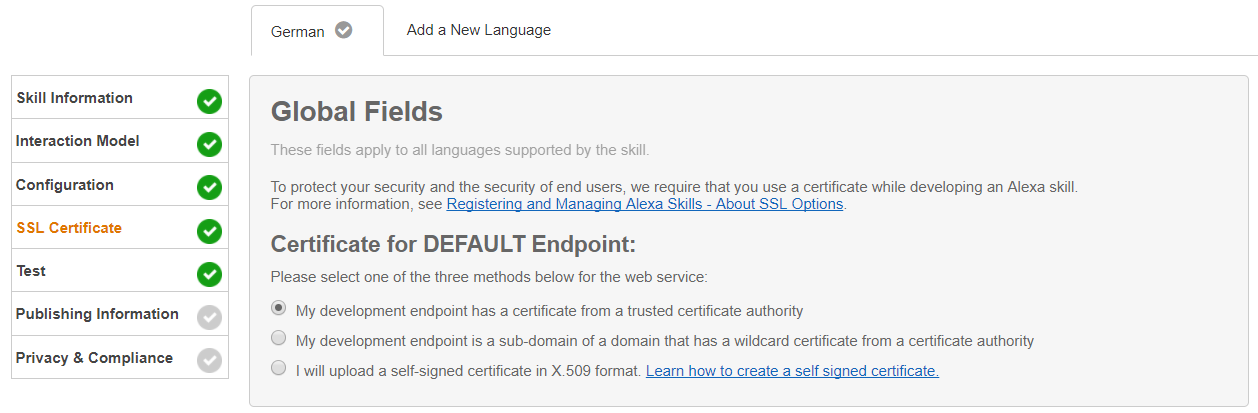Open the About SSL Options documentation link
1258x413 pixels.
(645, 204)
